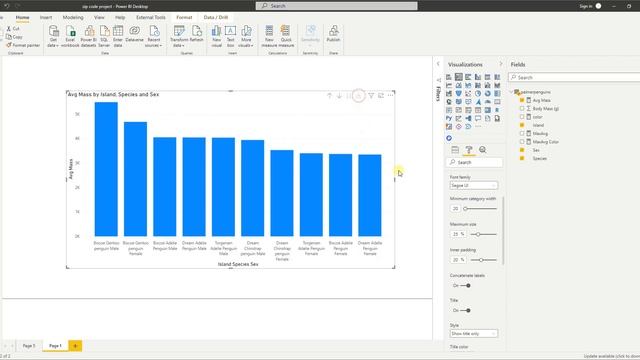
Task: Insert a Text box
Action: click(x=230, y=36)
